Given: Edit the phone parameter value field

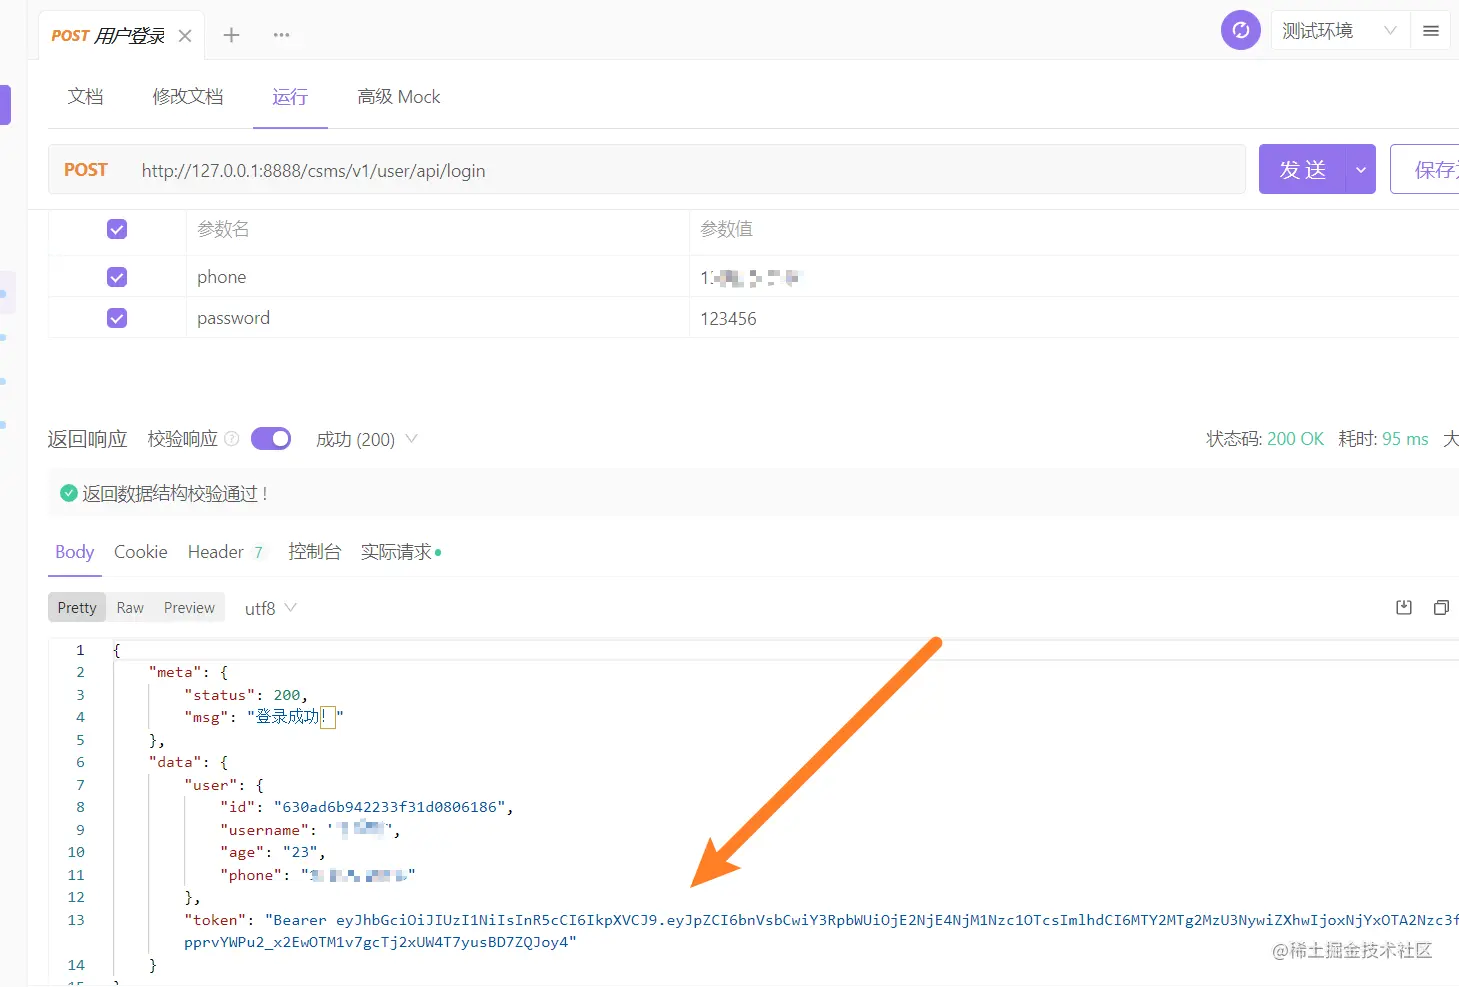Looking at the screenshot, I should click(x=1074, y=277).
